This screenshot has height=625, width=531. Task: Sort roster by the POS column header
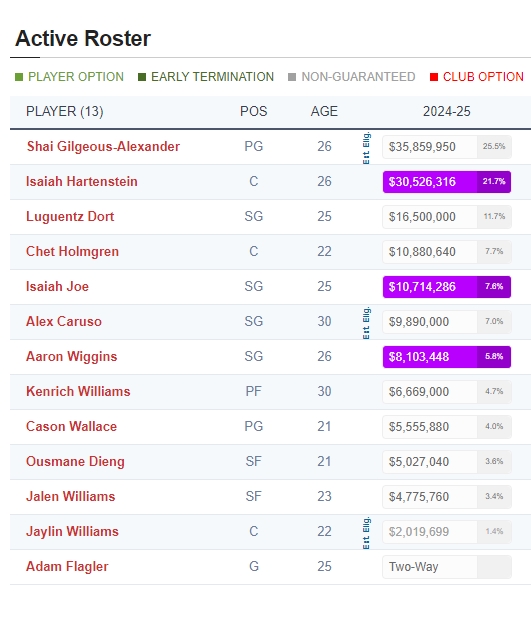point(254,112)
